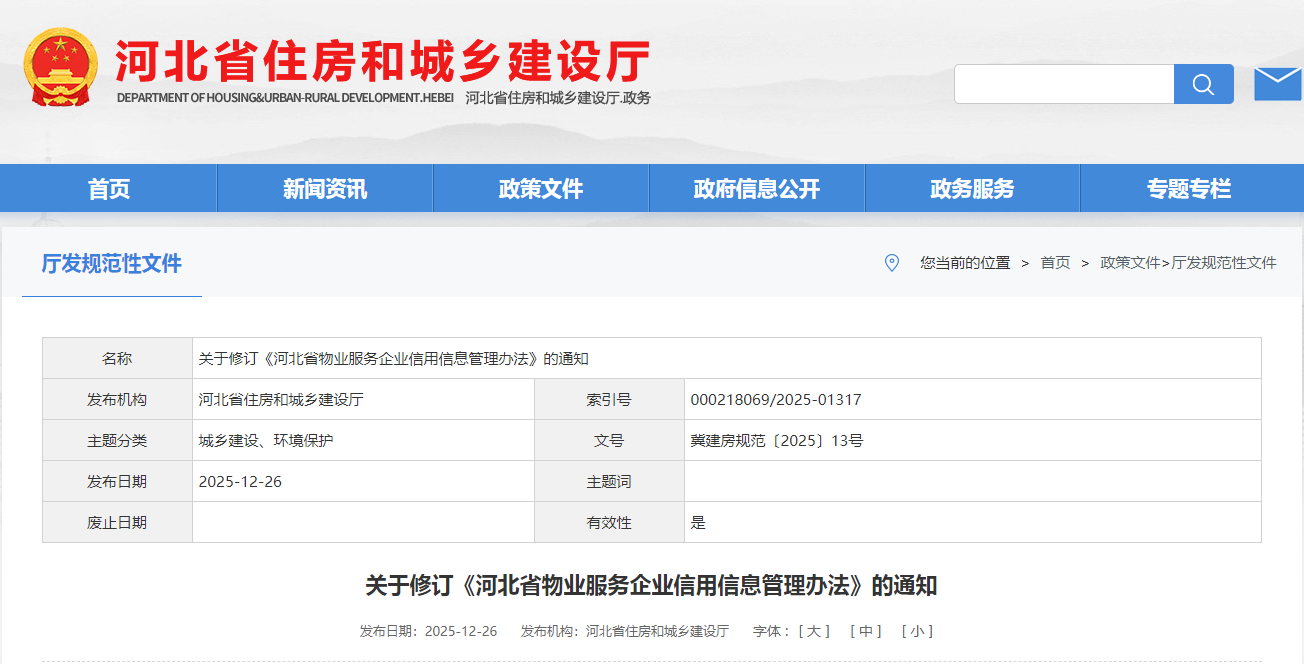Click the trailing 厅发规范性文件 breadcrumb link
Screen dimensions: 1304x664
pyautogui.click(x=1224, y=263)
